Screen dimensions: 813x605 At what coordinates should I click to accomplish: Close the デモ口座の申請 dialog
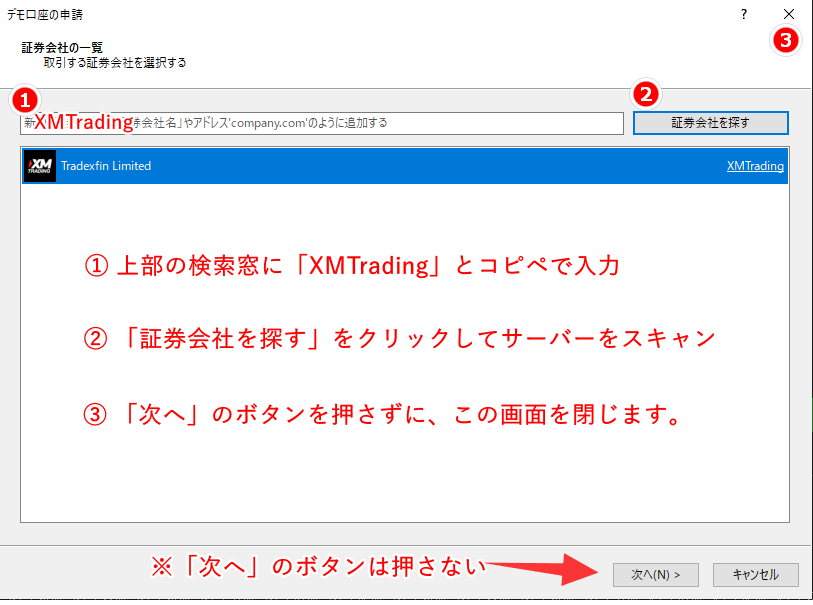coord(789,14)
